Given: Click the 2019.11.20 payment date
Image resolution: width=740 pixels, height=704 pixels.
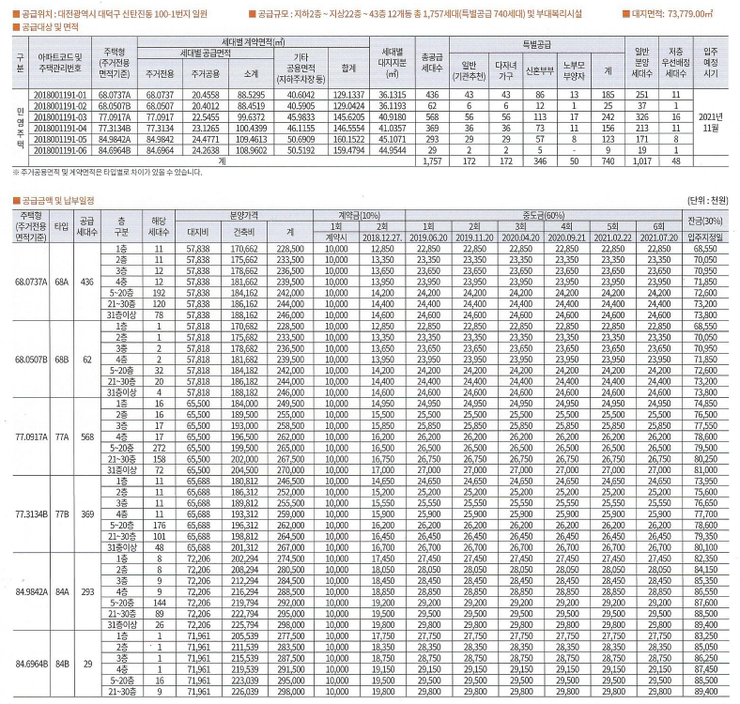Looking at the screenshot, I should (x=474, y=237).
